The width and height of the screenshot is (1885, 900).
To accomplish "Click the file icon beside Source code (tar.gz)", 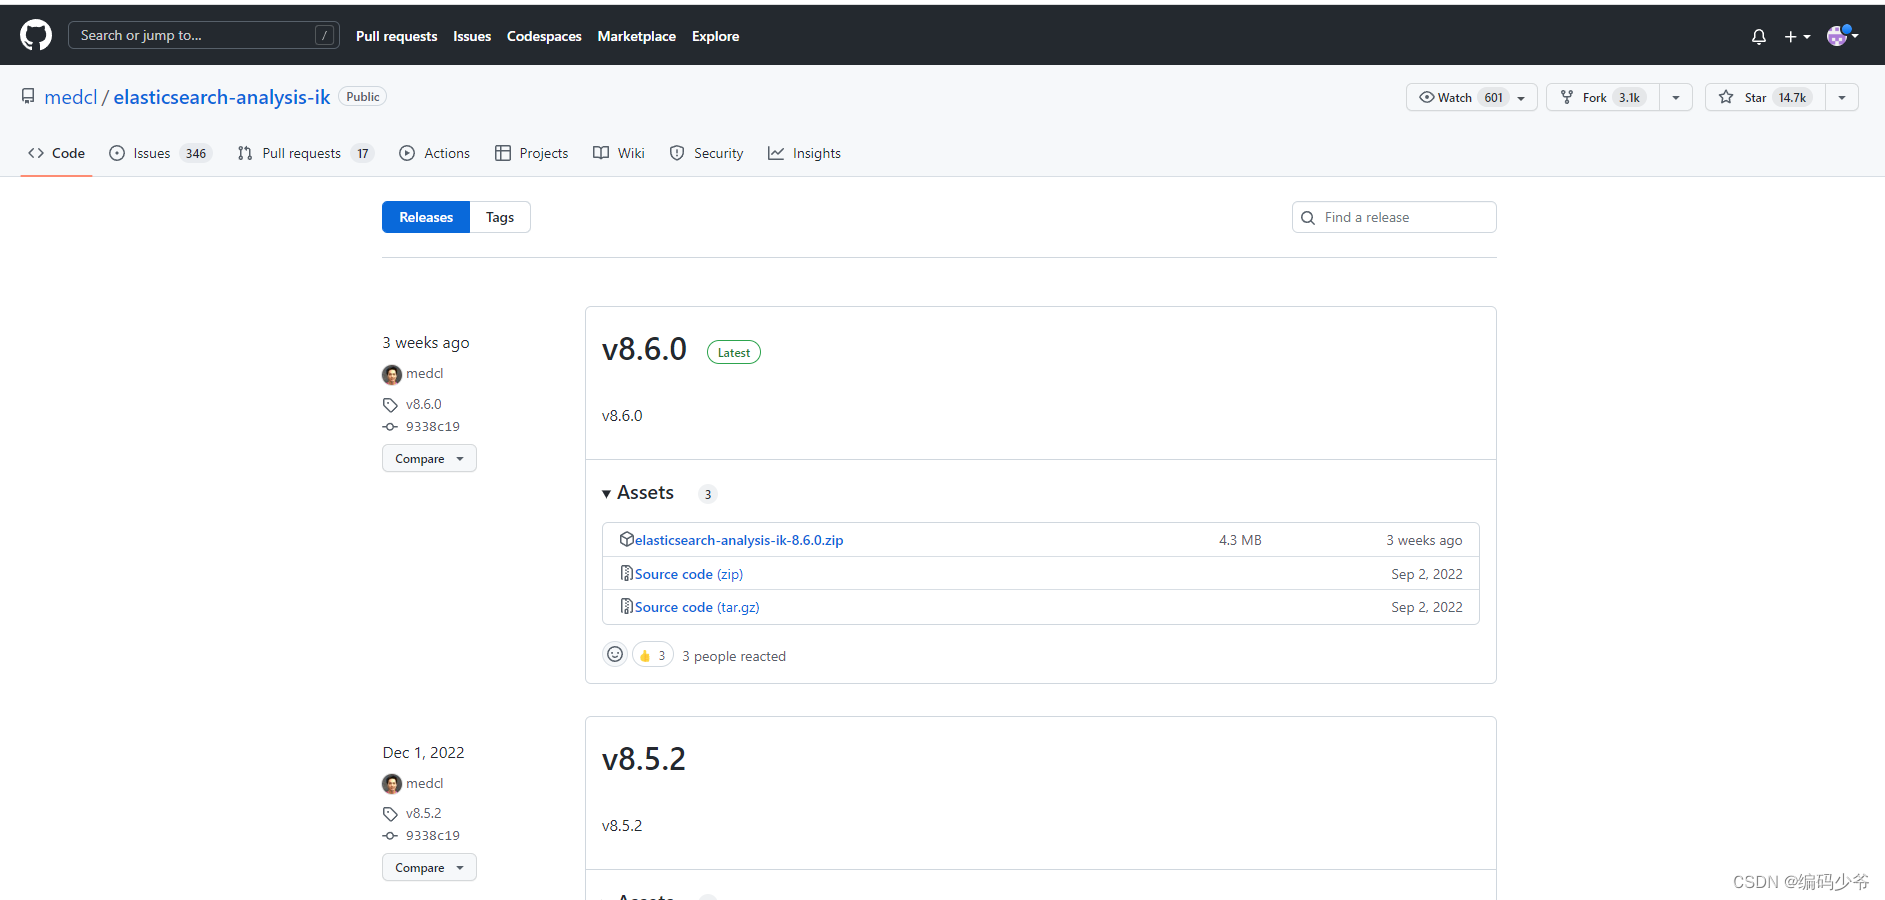I will (627, 606).
